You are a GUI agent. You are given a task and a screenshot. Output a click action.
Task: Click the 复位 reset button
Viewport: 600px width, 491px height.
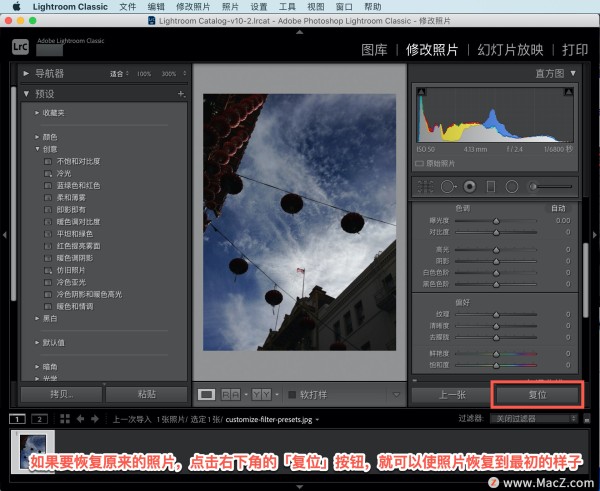[x=537, y=394]
